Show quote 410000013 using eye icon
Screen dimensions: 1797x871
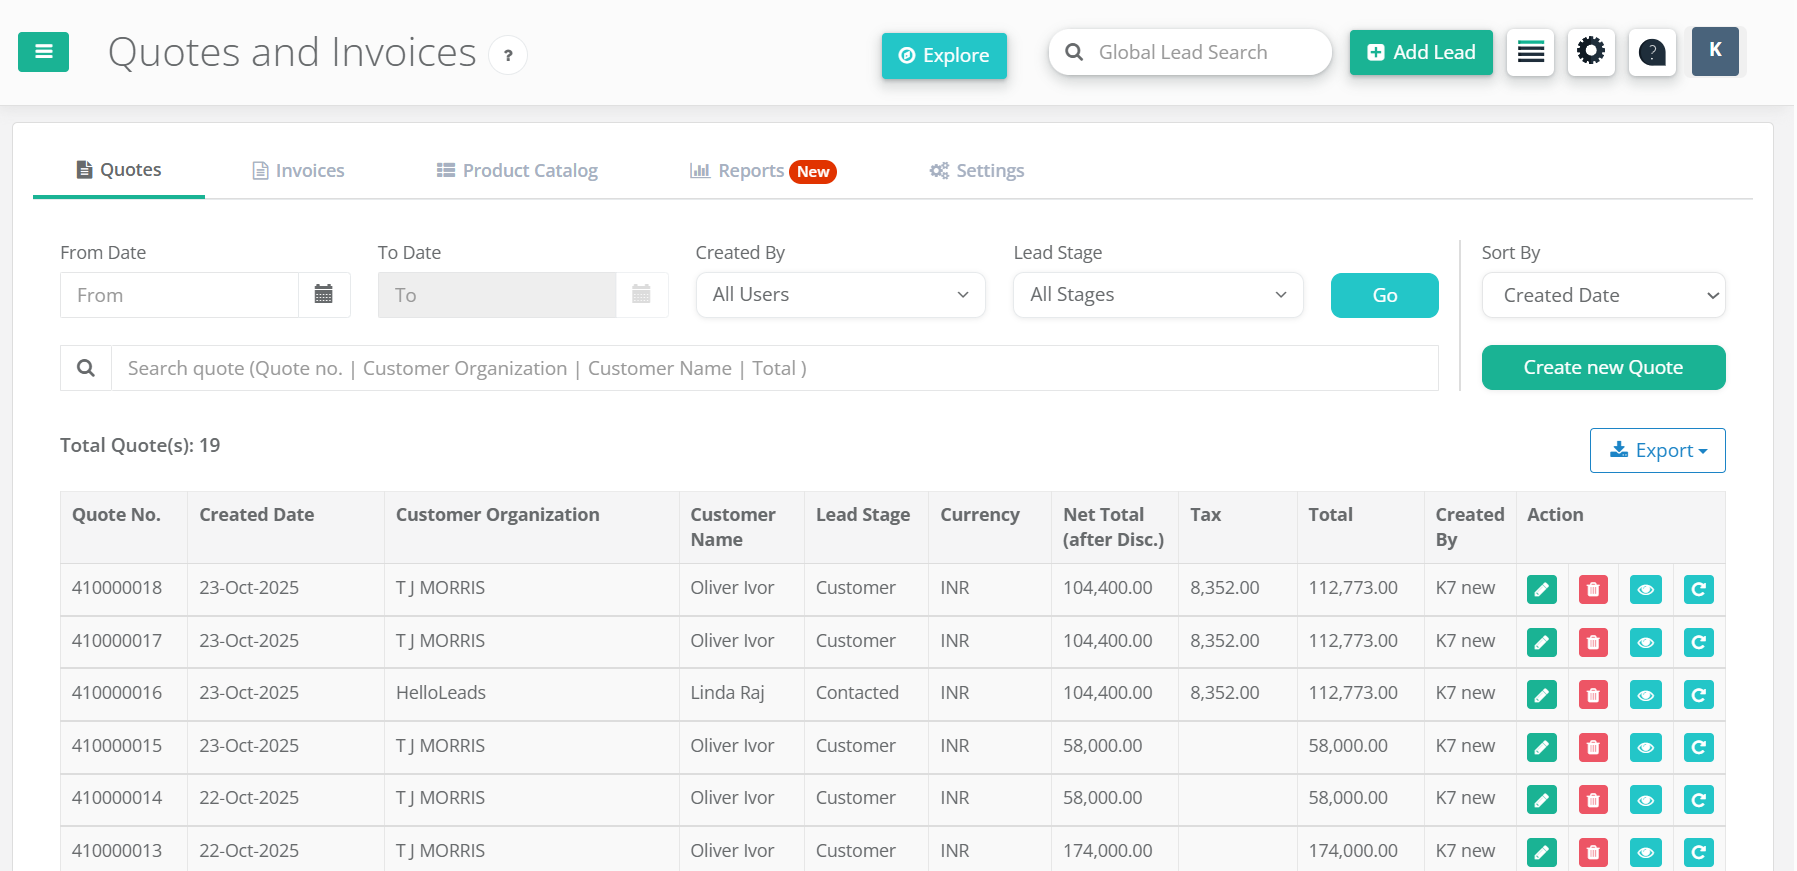[1645, 852]
